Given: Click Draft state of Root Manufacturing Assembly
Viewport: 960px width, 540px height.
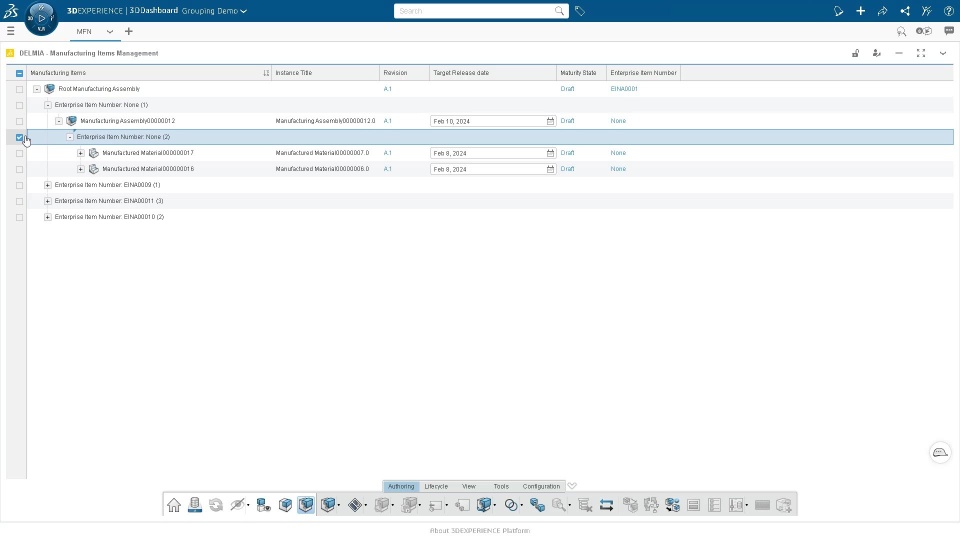Looking at the screenshot, I should coord(568,89).
